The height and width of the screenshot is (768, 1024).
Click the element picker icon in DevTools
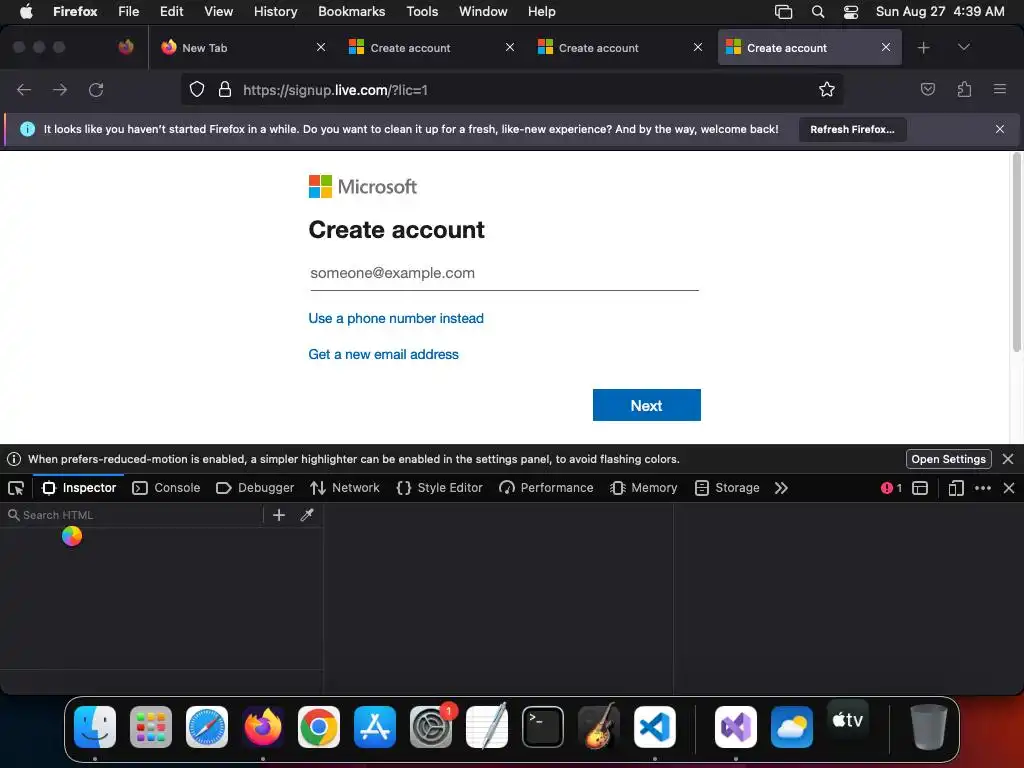(x=16, y=488)
